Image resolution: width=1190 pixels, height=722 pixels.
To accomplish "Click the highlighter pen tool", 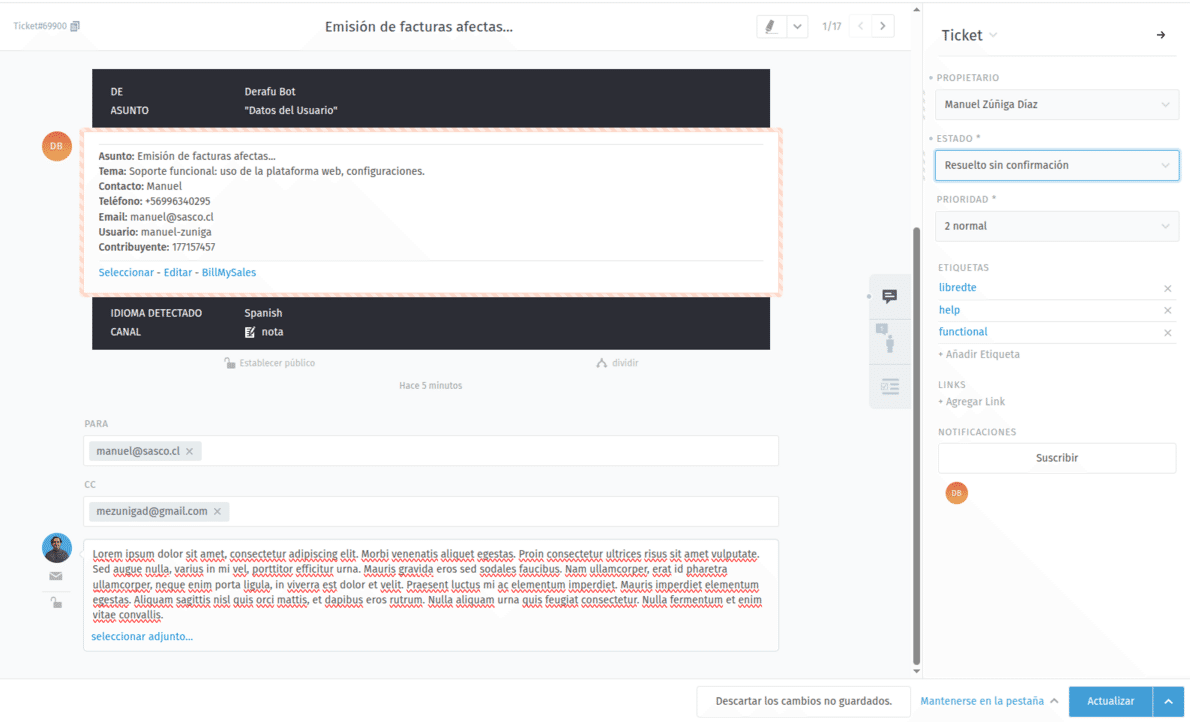I will point(770,27).
